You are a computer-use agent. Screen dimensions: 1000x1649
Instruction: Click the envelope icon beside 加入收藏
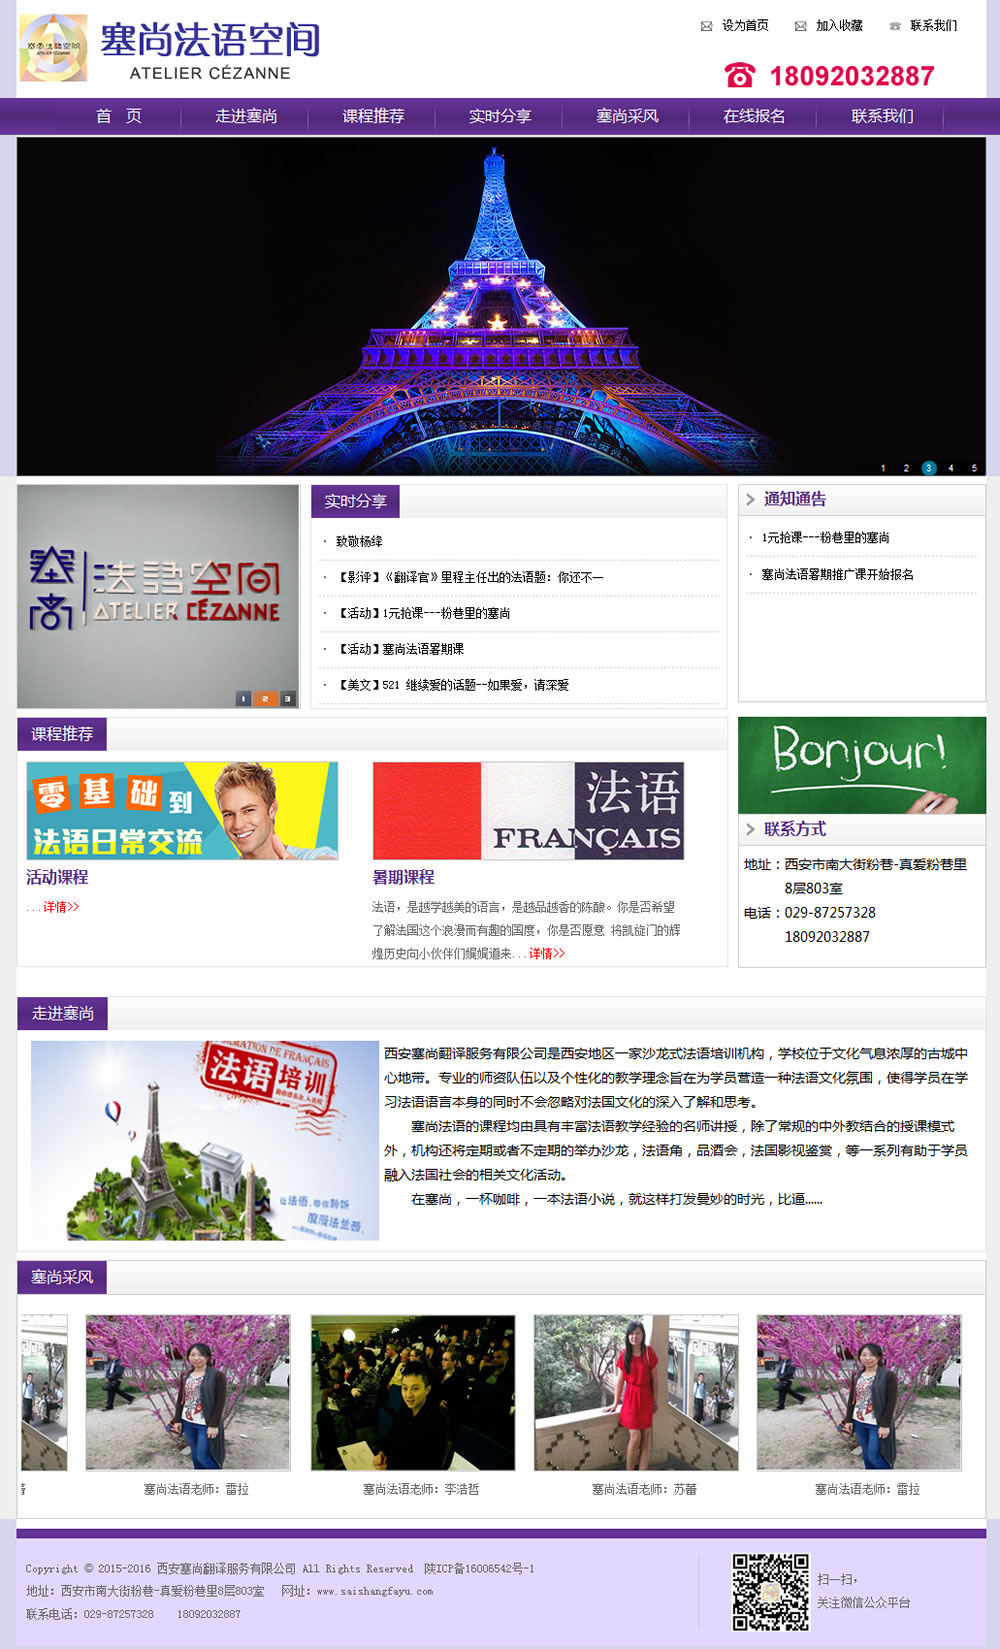click(x=800, y=26)
